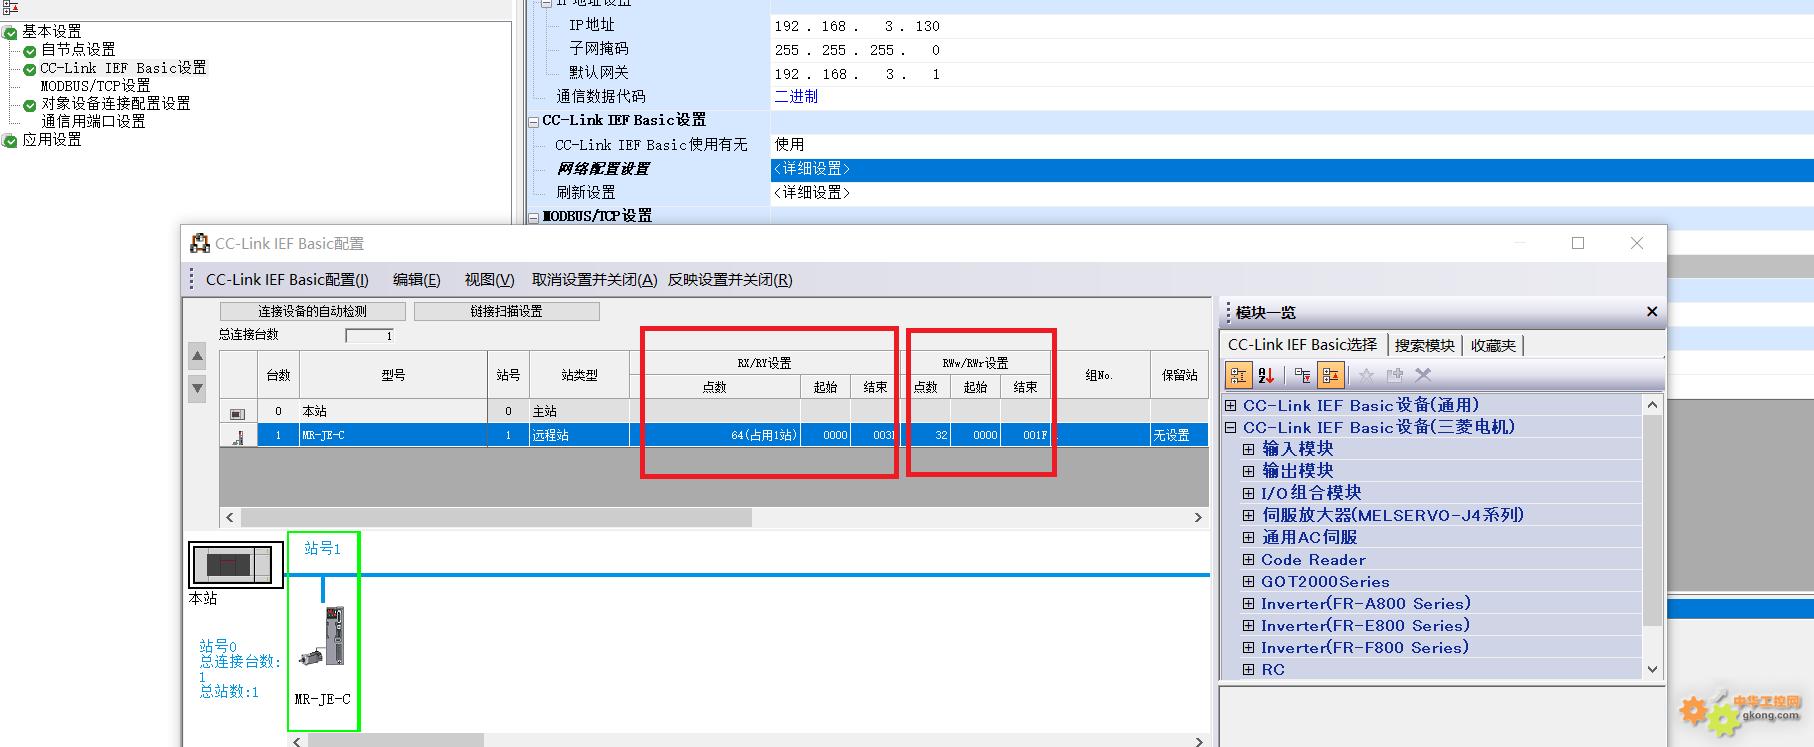Choose 取消设置并关闭(A) from menu bar

click(594, 280)
